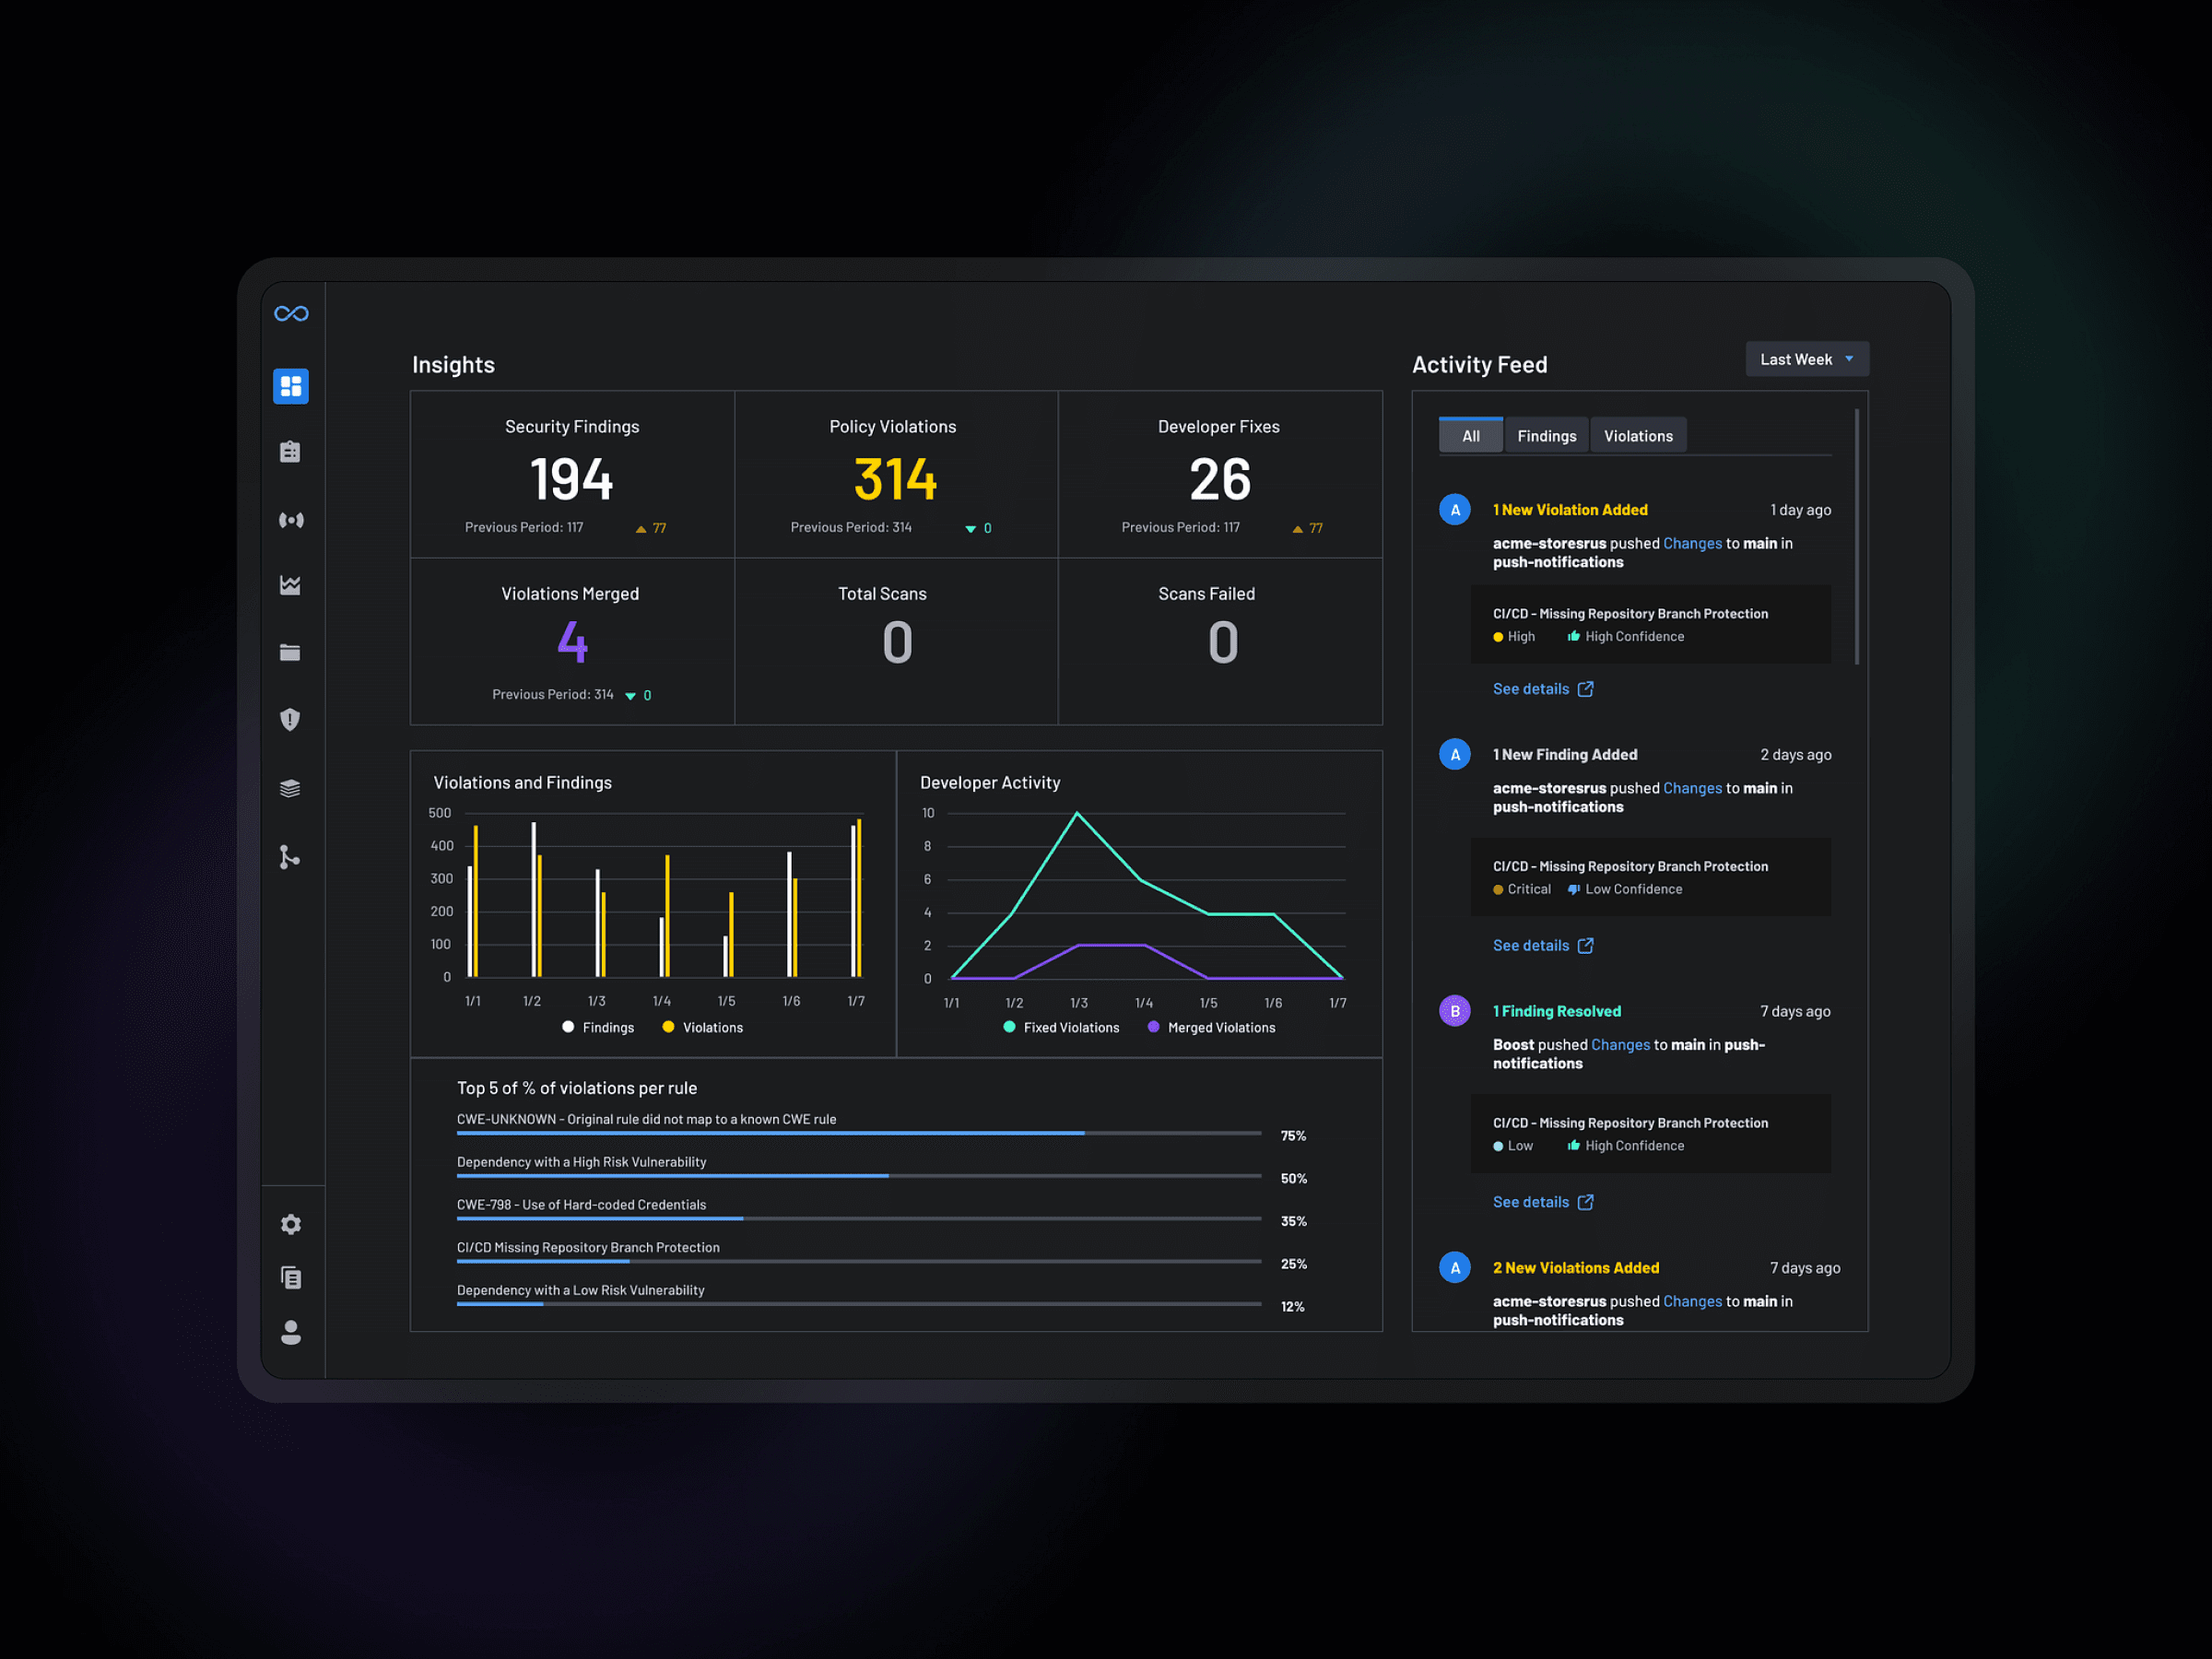Expand the settings gear menu in sidebar
This screenshot has width=2212, height=1659.
coord(291,1223)
